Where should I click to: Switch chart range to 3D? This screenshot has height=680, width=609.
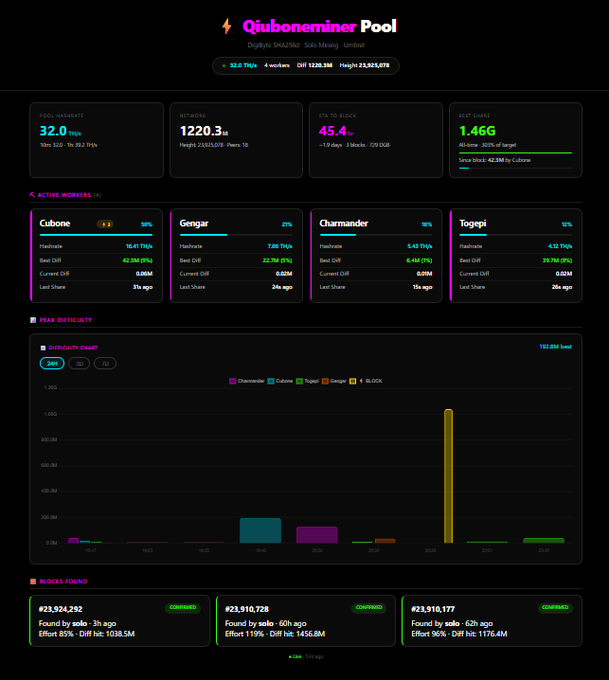click(x=79, y=363)
